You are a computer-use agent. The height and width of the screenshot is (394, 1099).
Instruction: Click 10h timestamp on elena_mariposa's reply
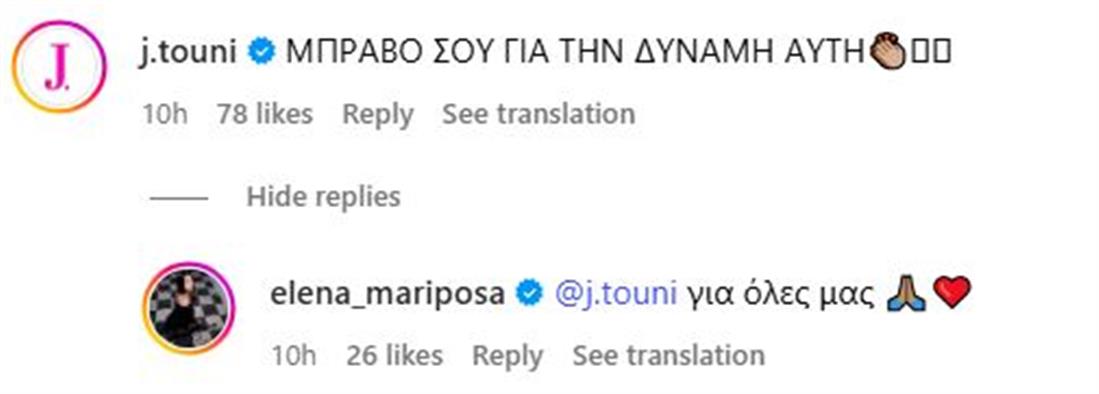294,355
